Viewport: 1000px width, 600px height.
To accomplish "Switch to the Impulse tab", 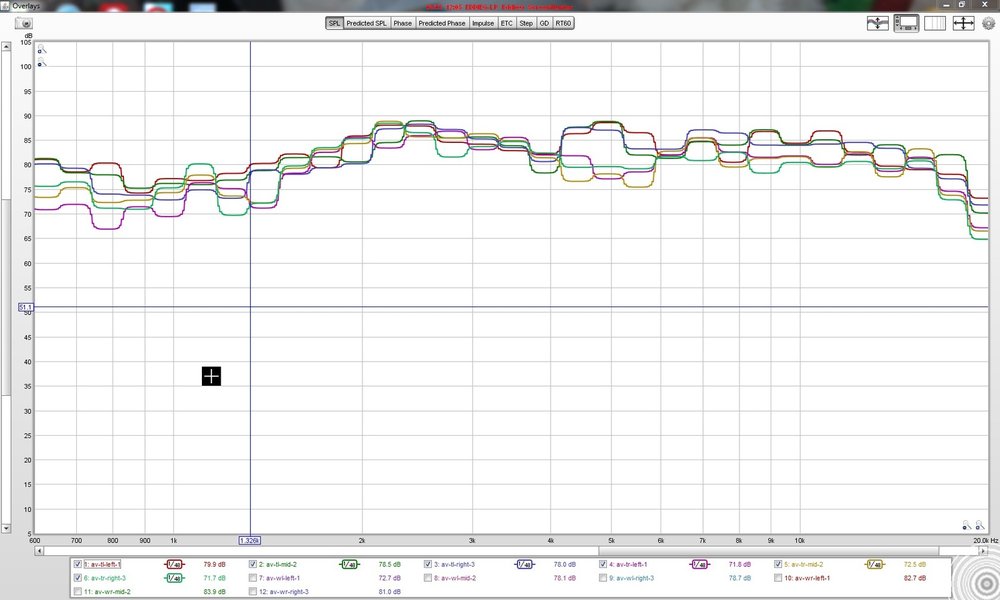I will 483,23.
